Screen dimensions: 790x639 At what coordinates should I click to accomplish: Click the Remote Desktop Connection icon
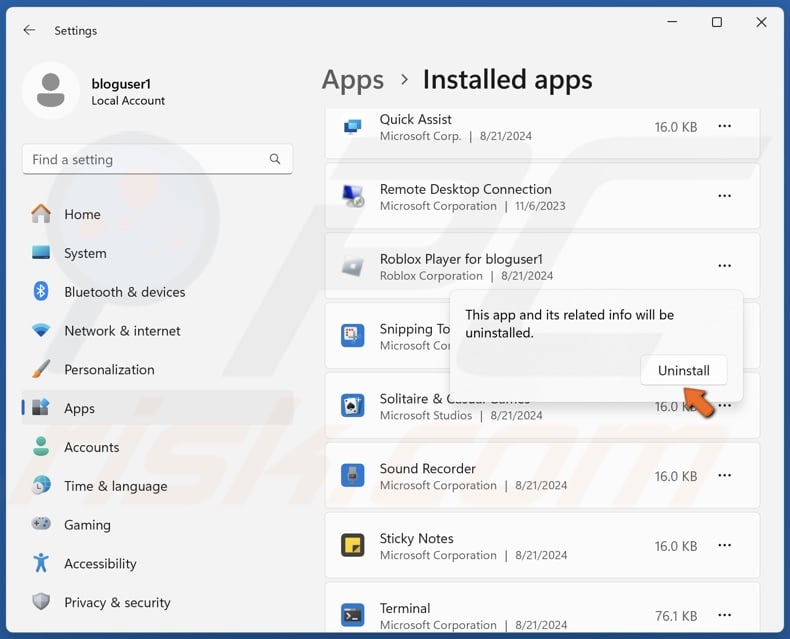pos(353,196)
